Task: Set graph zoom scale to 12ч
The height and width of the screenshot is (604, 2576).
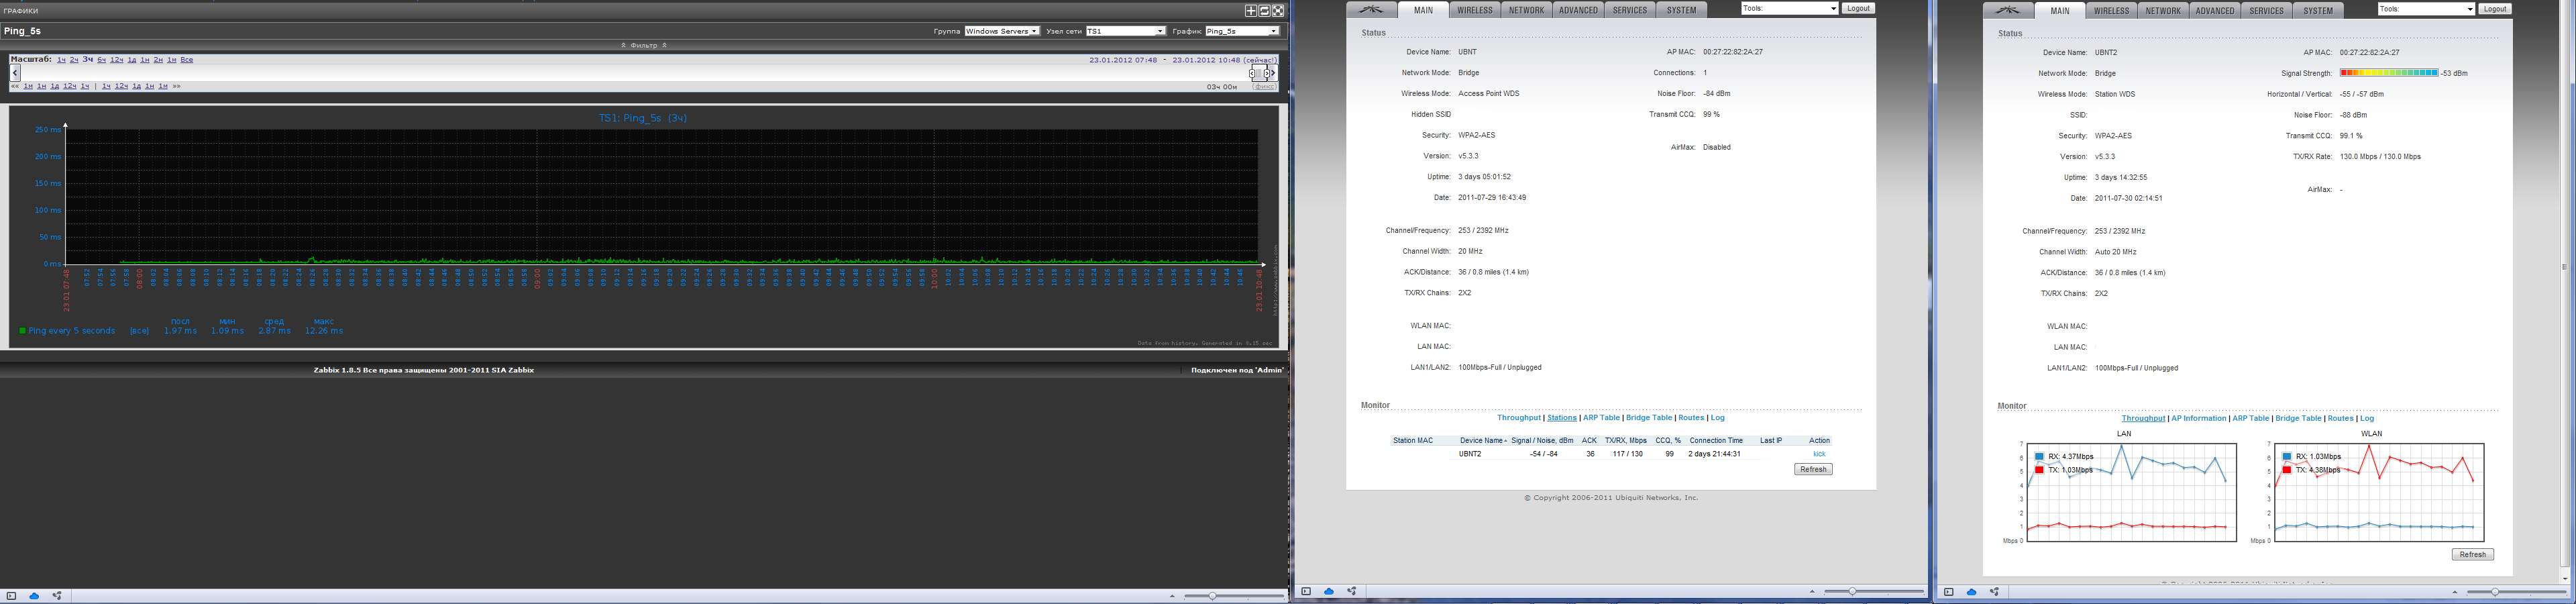Action: coord(117,60)
